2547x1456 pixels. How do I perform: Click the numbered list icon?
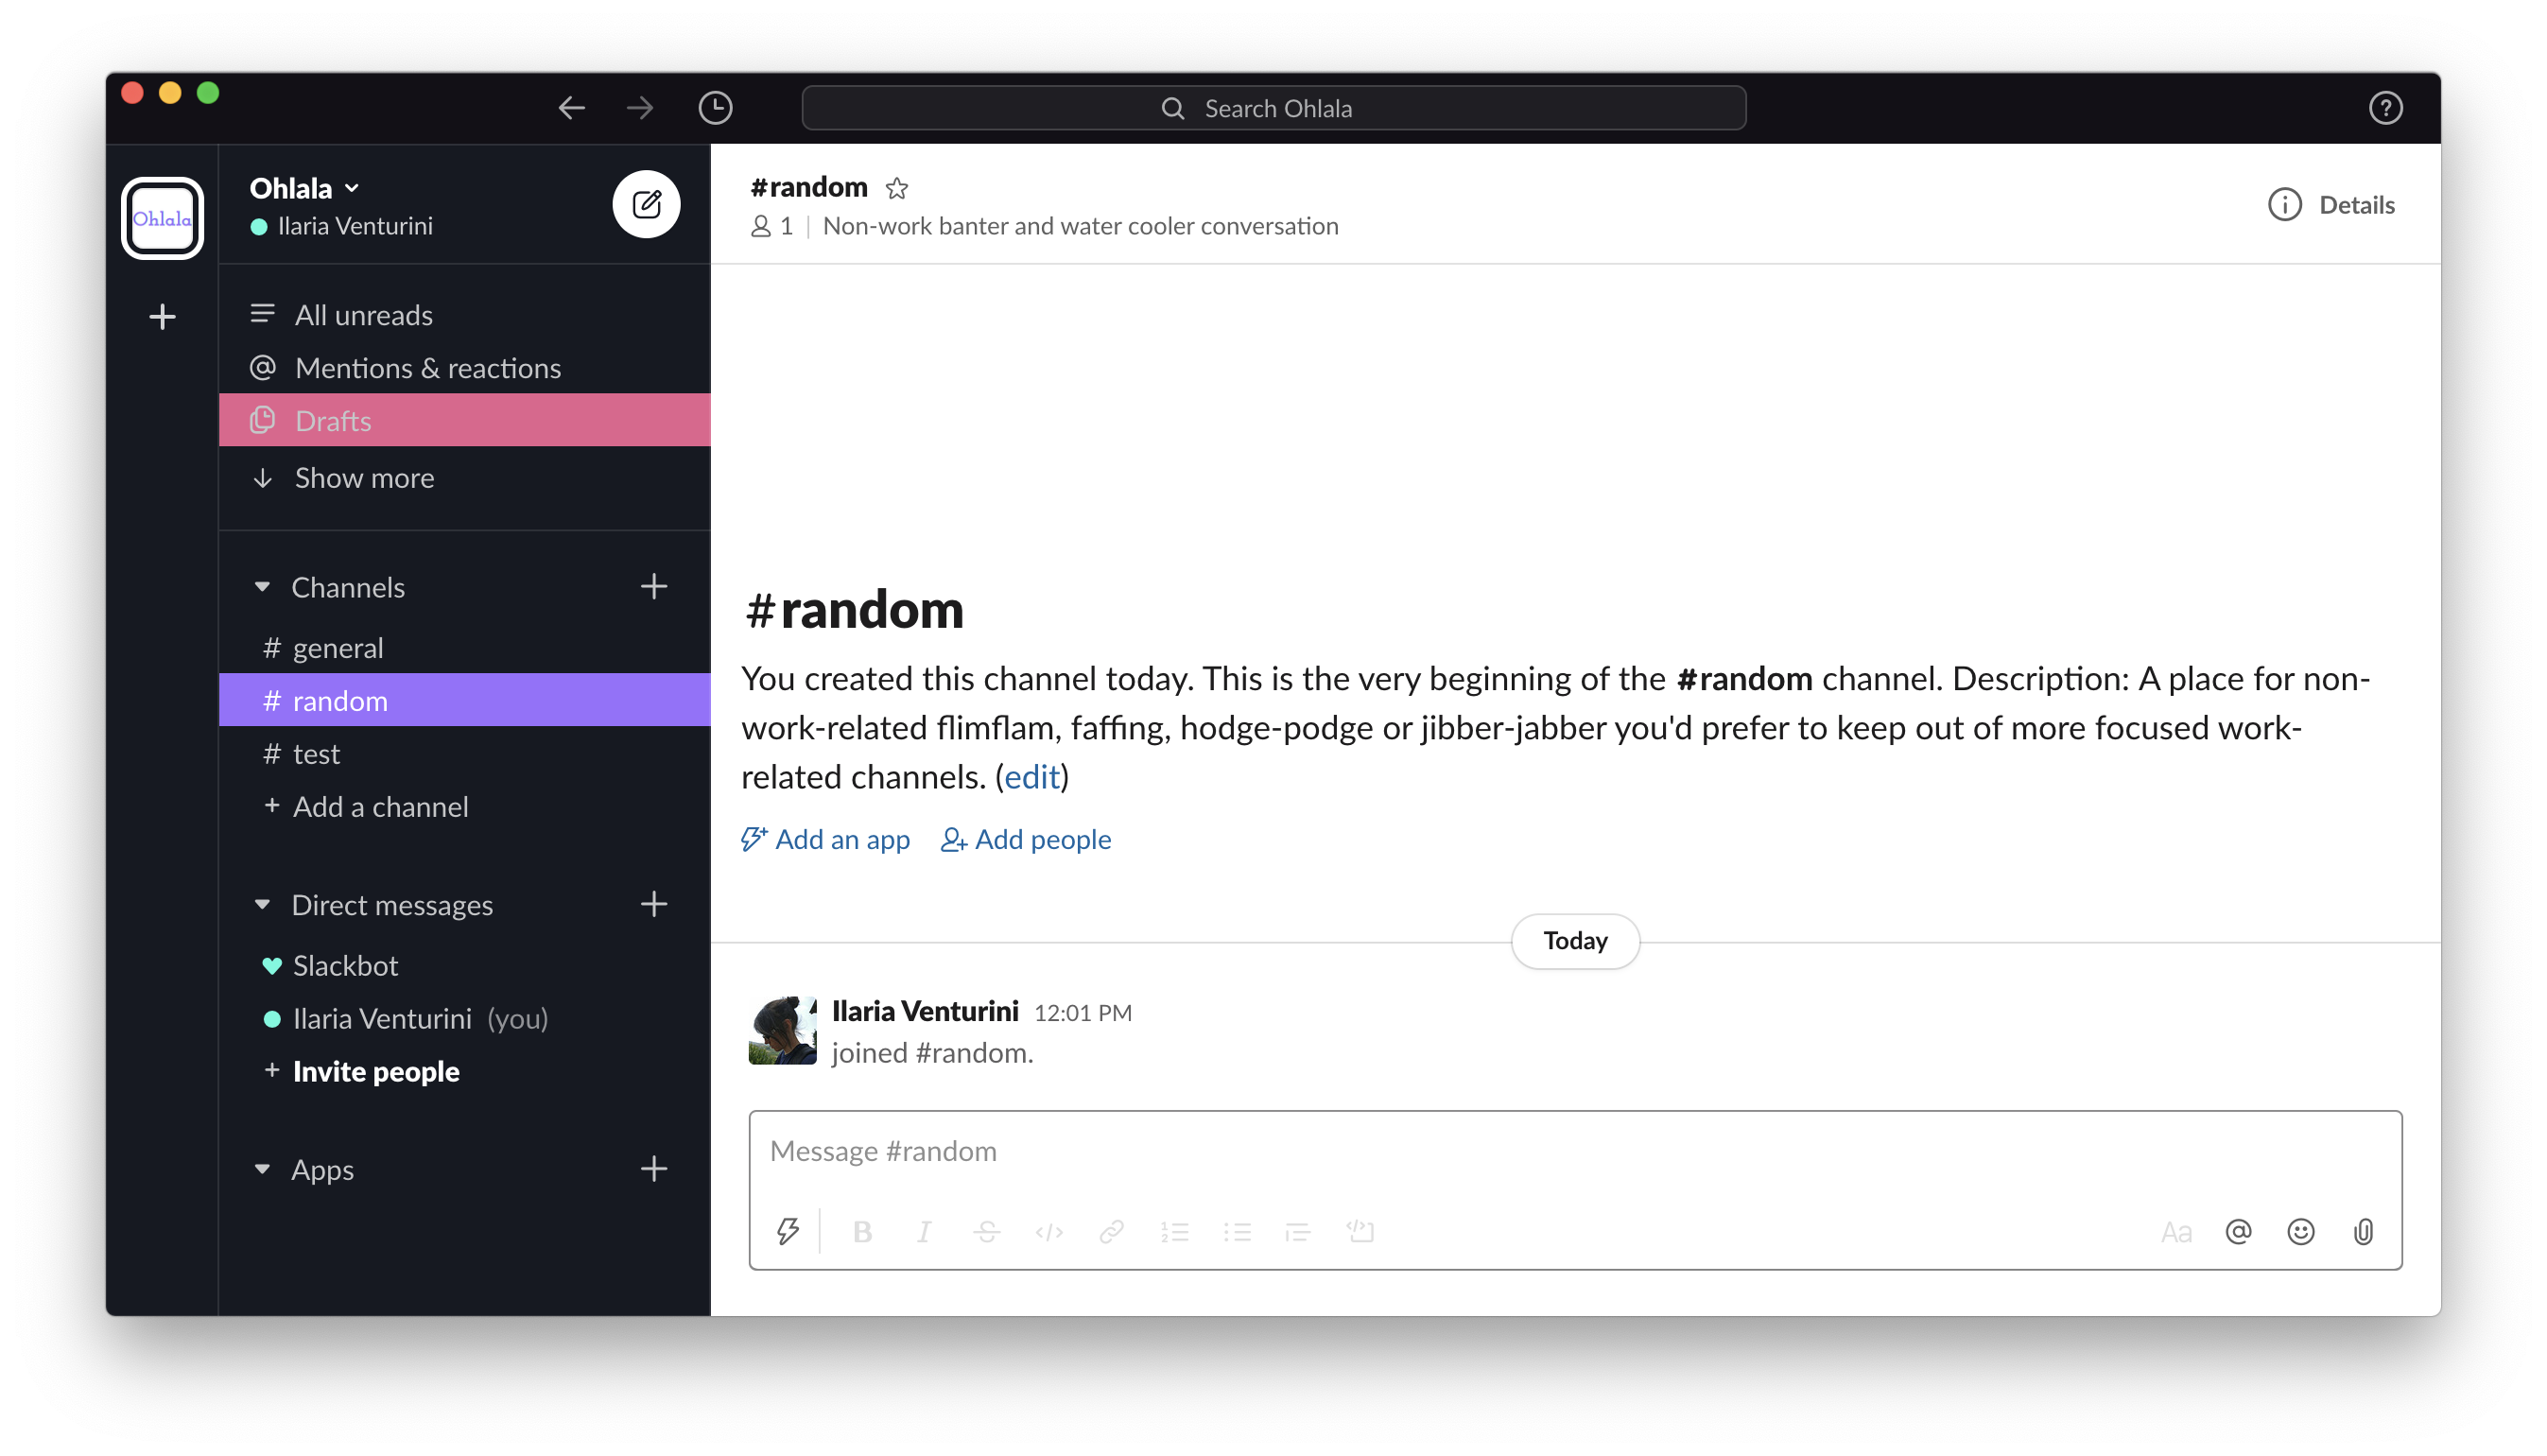click(x=1172, y=1230)
